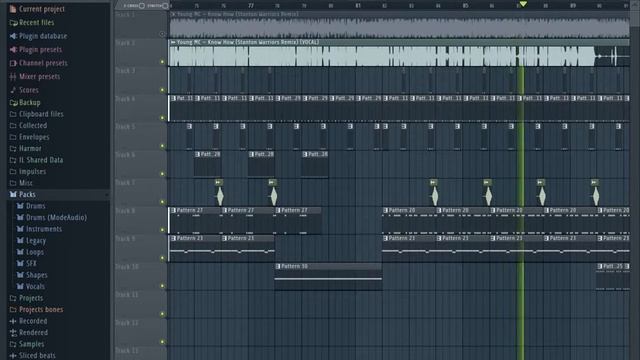
Task: Click the Recorded folder icon
Action: [13, 321]
